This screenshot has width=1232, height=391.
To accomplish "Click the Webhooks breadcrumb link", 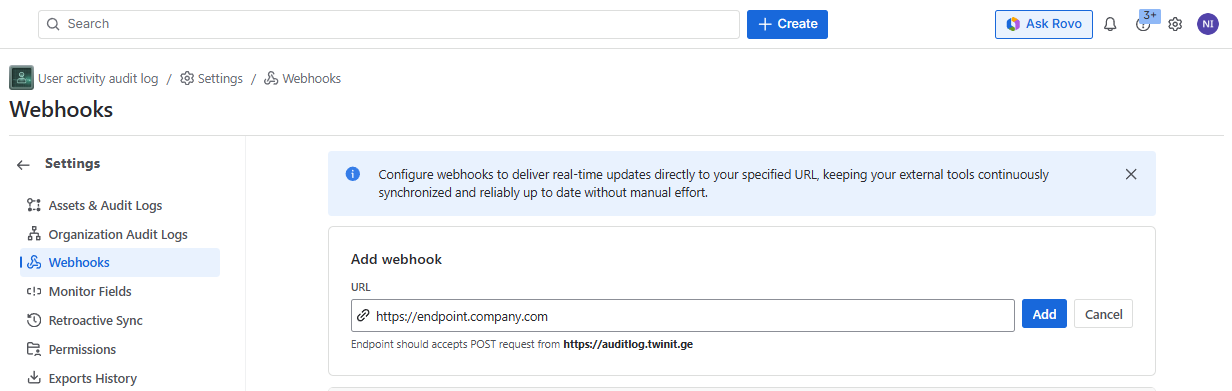I will click(x=302, y=78).
